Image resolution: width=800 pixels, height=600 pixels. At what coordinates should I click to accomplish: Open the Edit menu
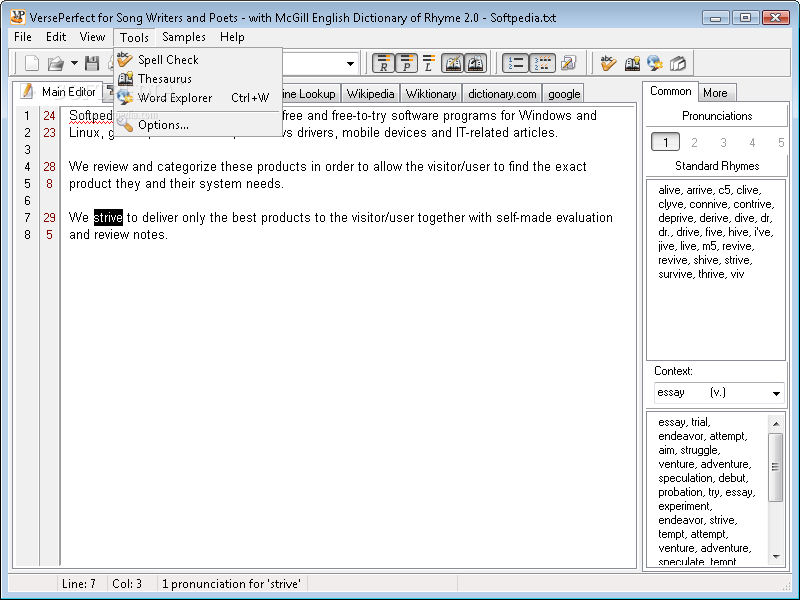[x=56, y=37]
